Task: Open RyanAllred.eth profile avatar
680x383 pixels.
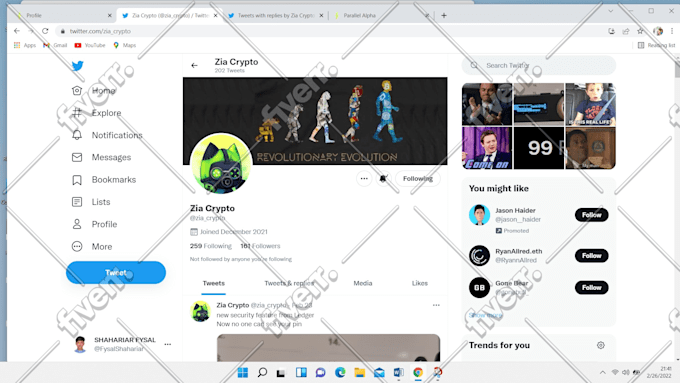Action: pos(479,255)
